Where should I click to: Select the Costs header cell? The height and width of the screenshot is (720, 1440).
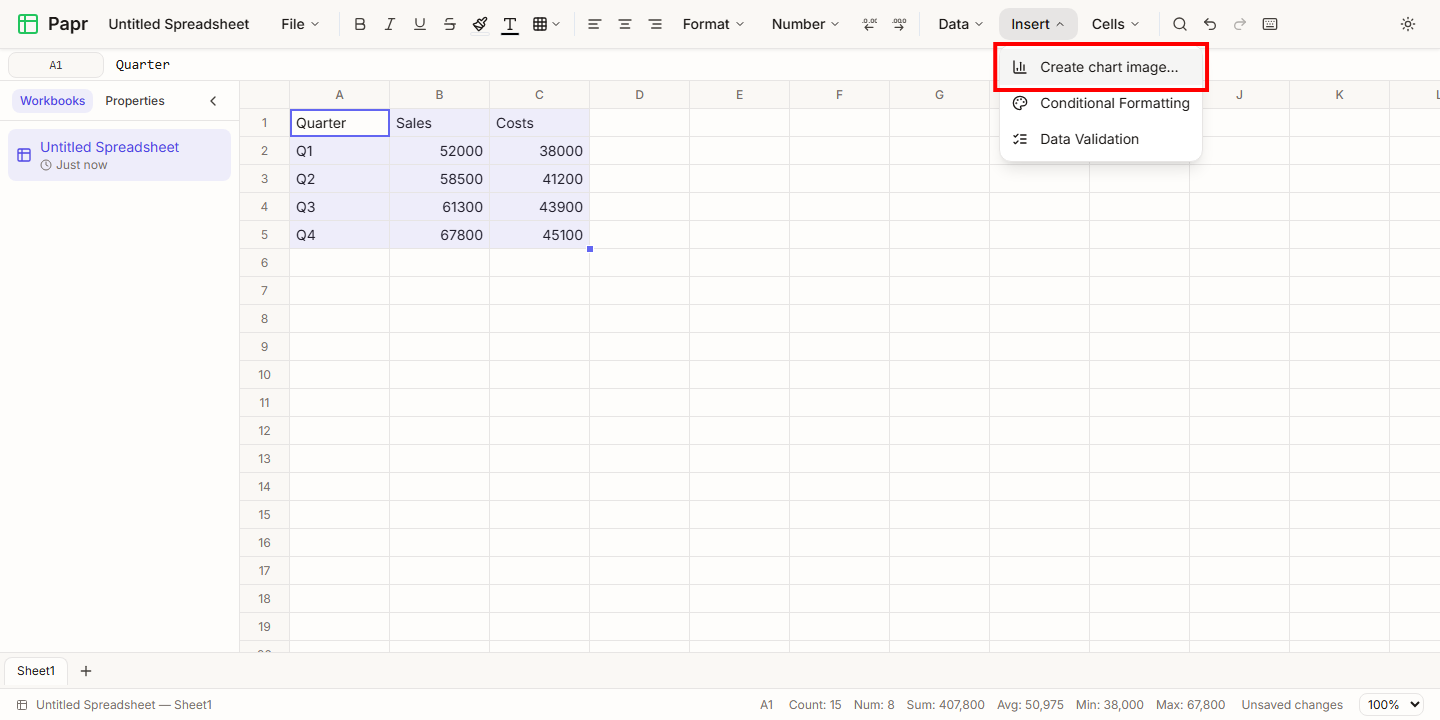[540, 123]
